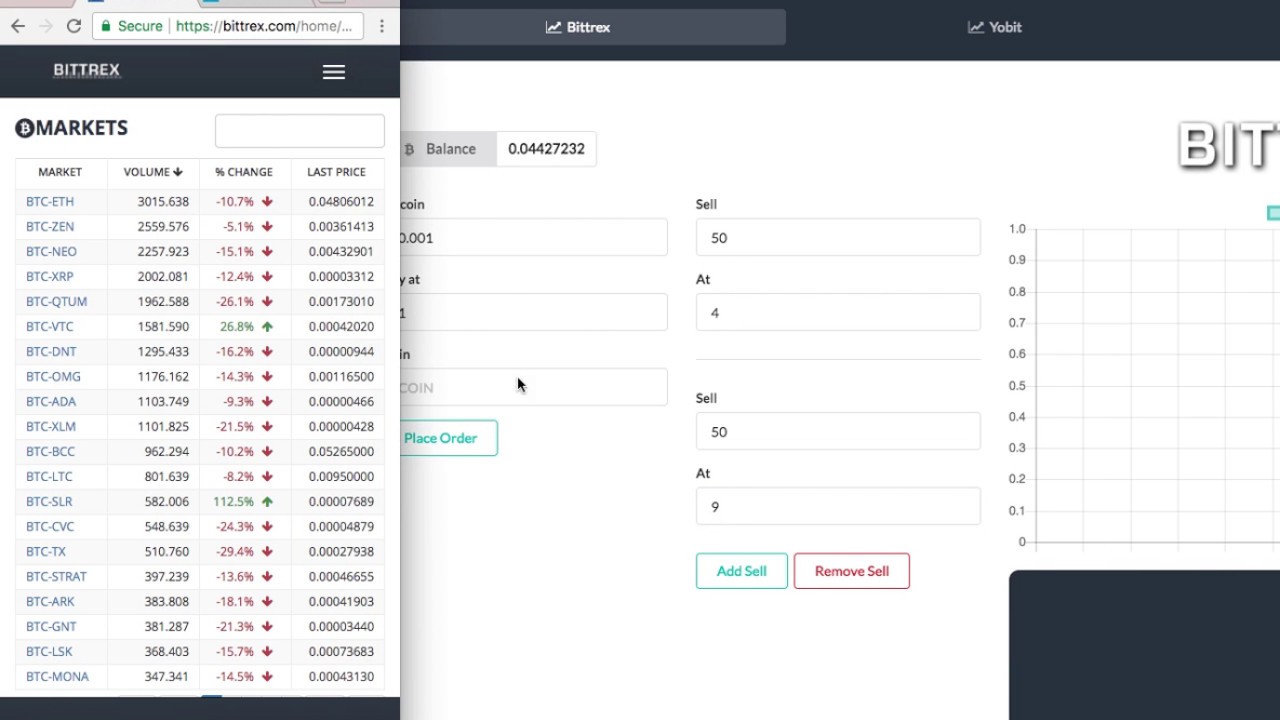Open the BTC-ADA market
The image size is (1280, 720).
pos(51,402)
